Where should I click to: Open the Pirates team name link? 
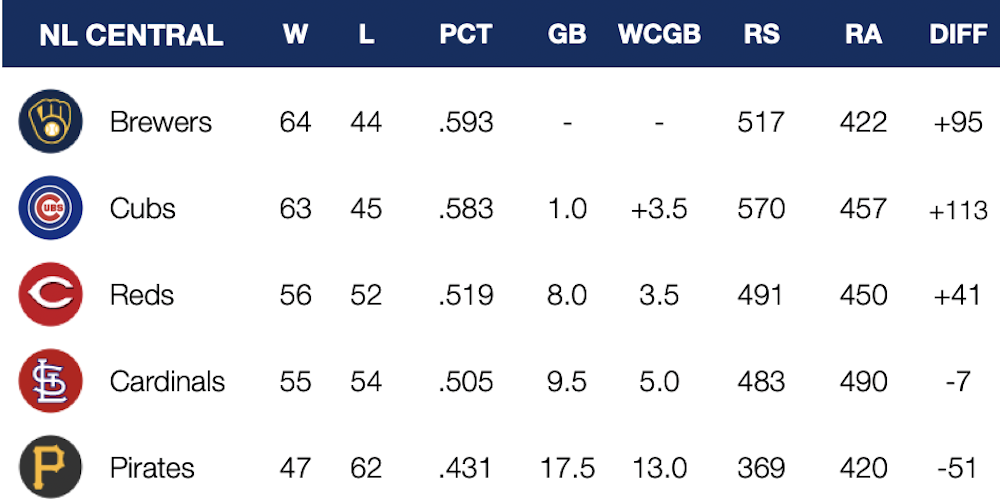point(152,468)
